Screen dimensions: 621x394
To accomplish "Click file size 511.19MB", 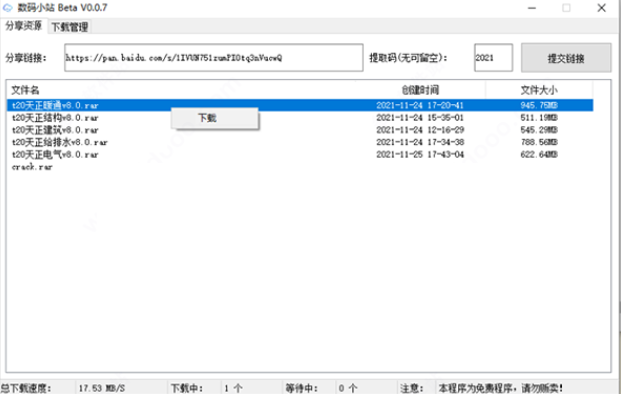I will (x=539, y=118).
